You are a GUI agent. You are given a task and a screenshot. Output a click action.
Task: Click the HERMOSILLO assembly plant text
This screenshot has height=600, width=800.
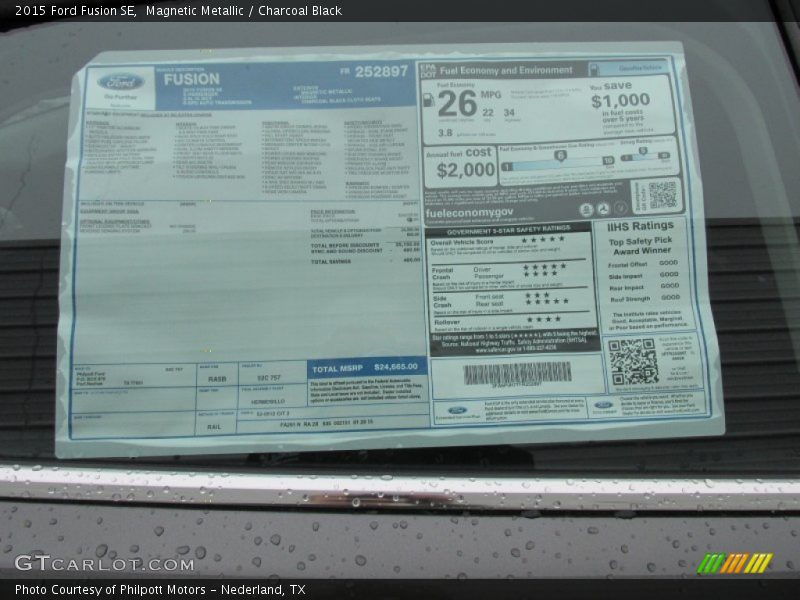click(x=268, y=402)
